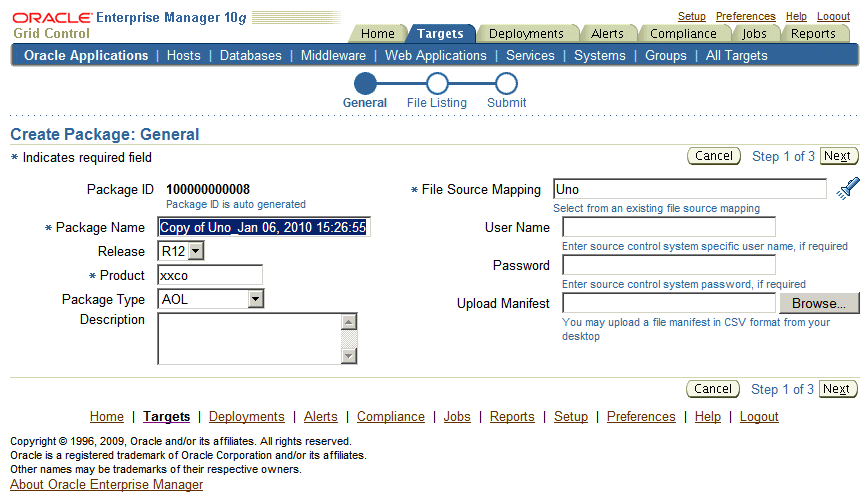This screenshot has width=863, height=504.
Task: Click the Product field containing xxco
Action: 210,275
